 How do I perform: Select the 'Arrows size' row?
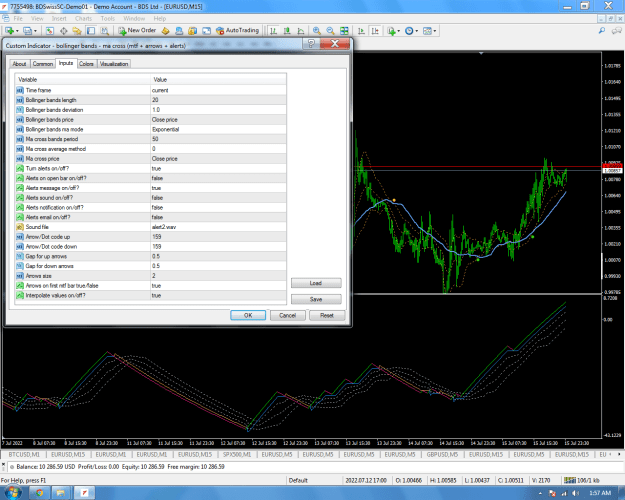coord(151,276)
